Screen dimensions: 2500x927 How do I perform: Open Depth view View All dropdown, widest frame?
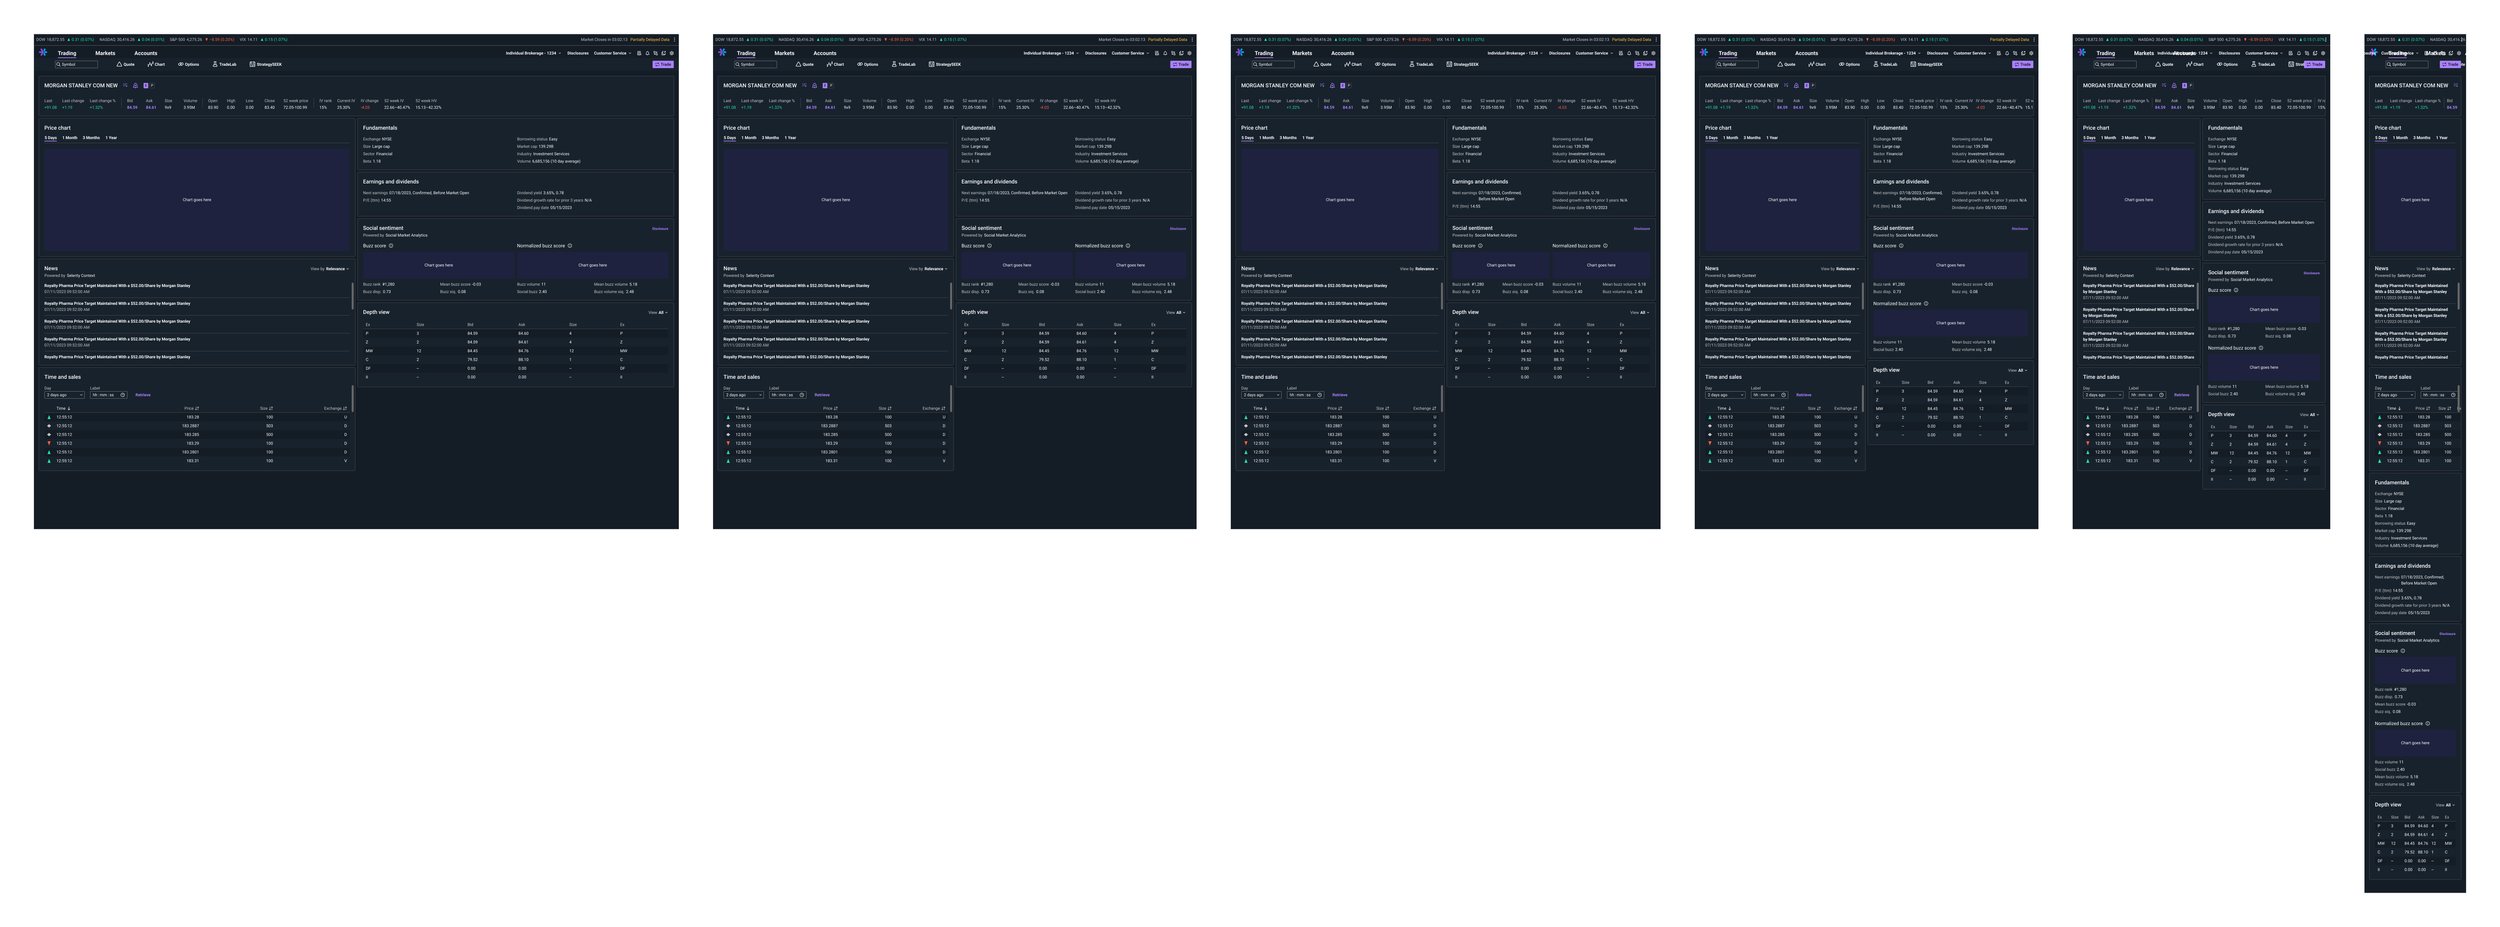657,313
